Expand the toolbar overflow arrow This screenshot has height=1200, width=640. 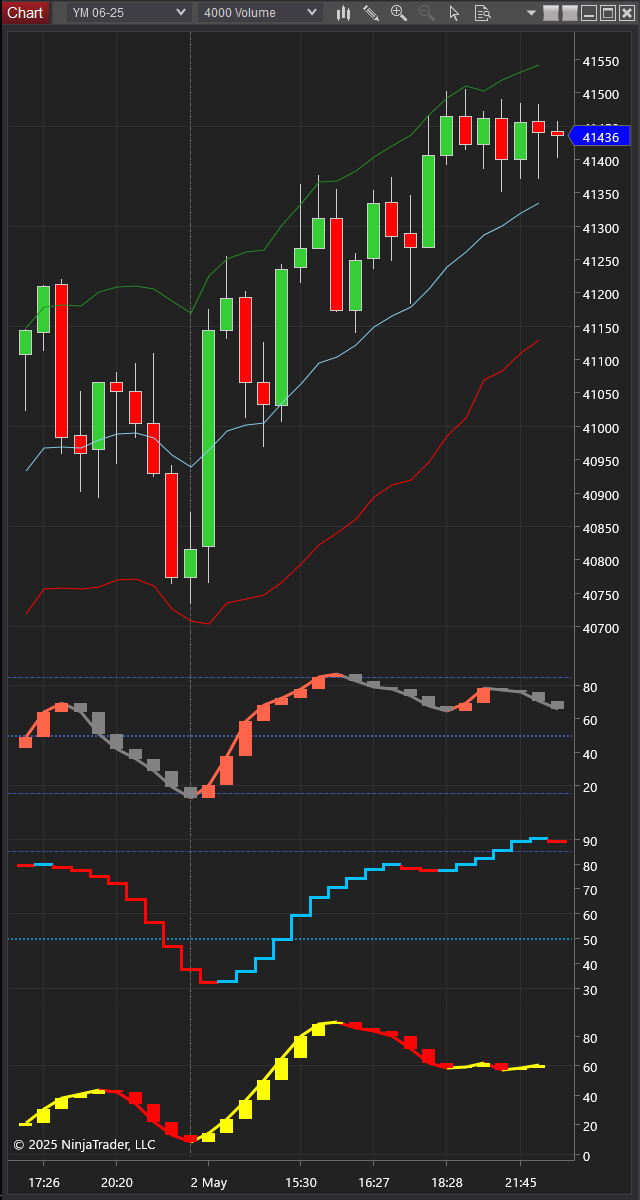[x=530, y=13]
